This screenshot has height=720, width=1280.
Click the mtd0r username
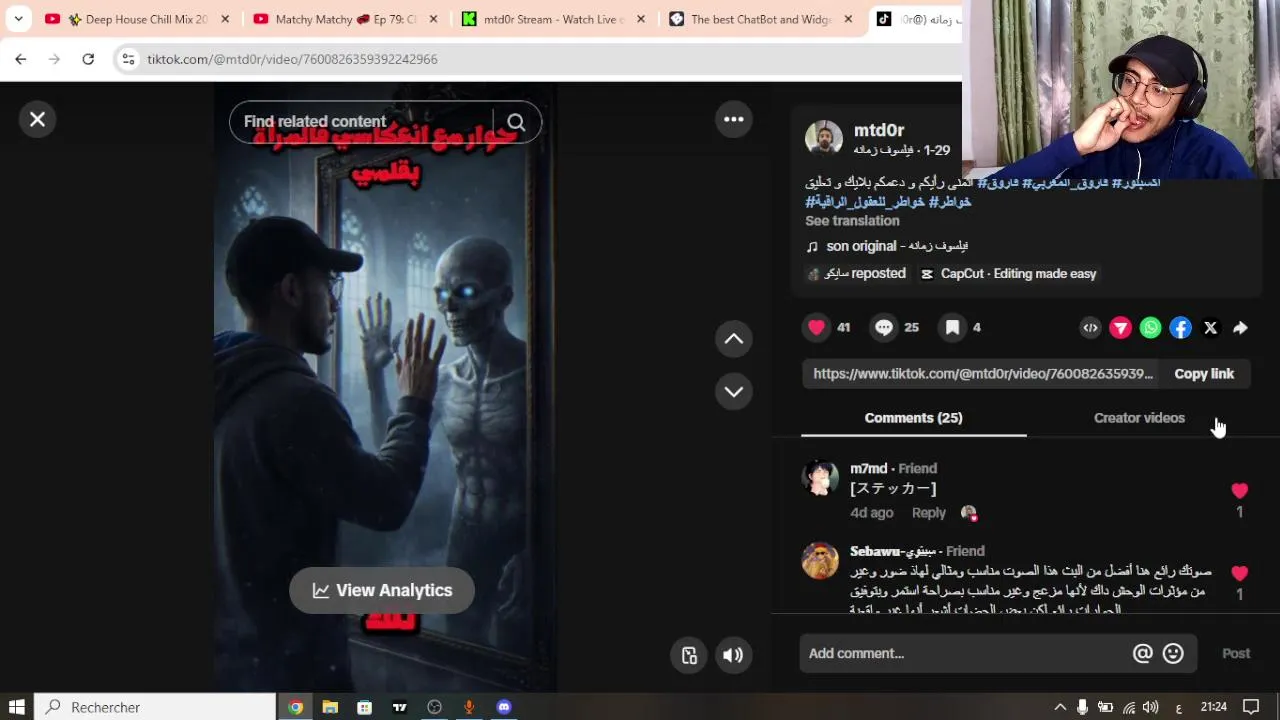pyautogui.click(x=879, y=130)
